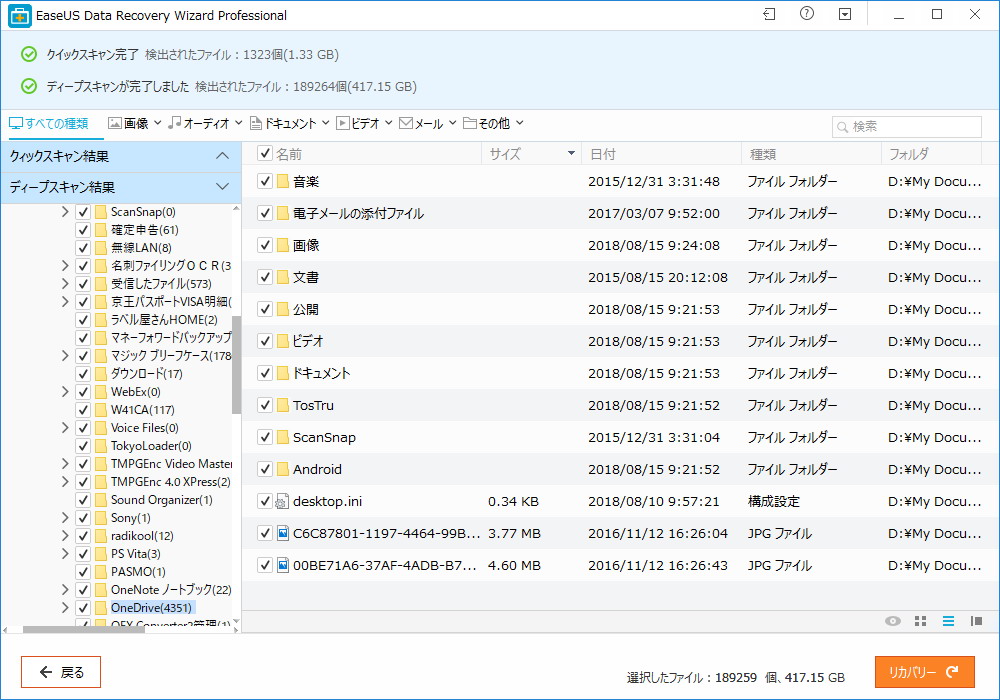This screenshot has height=700, width=1000.
Task: Click the リカバリー recover button
Action: click(925, 672)
